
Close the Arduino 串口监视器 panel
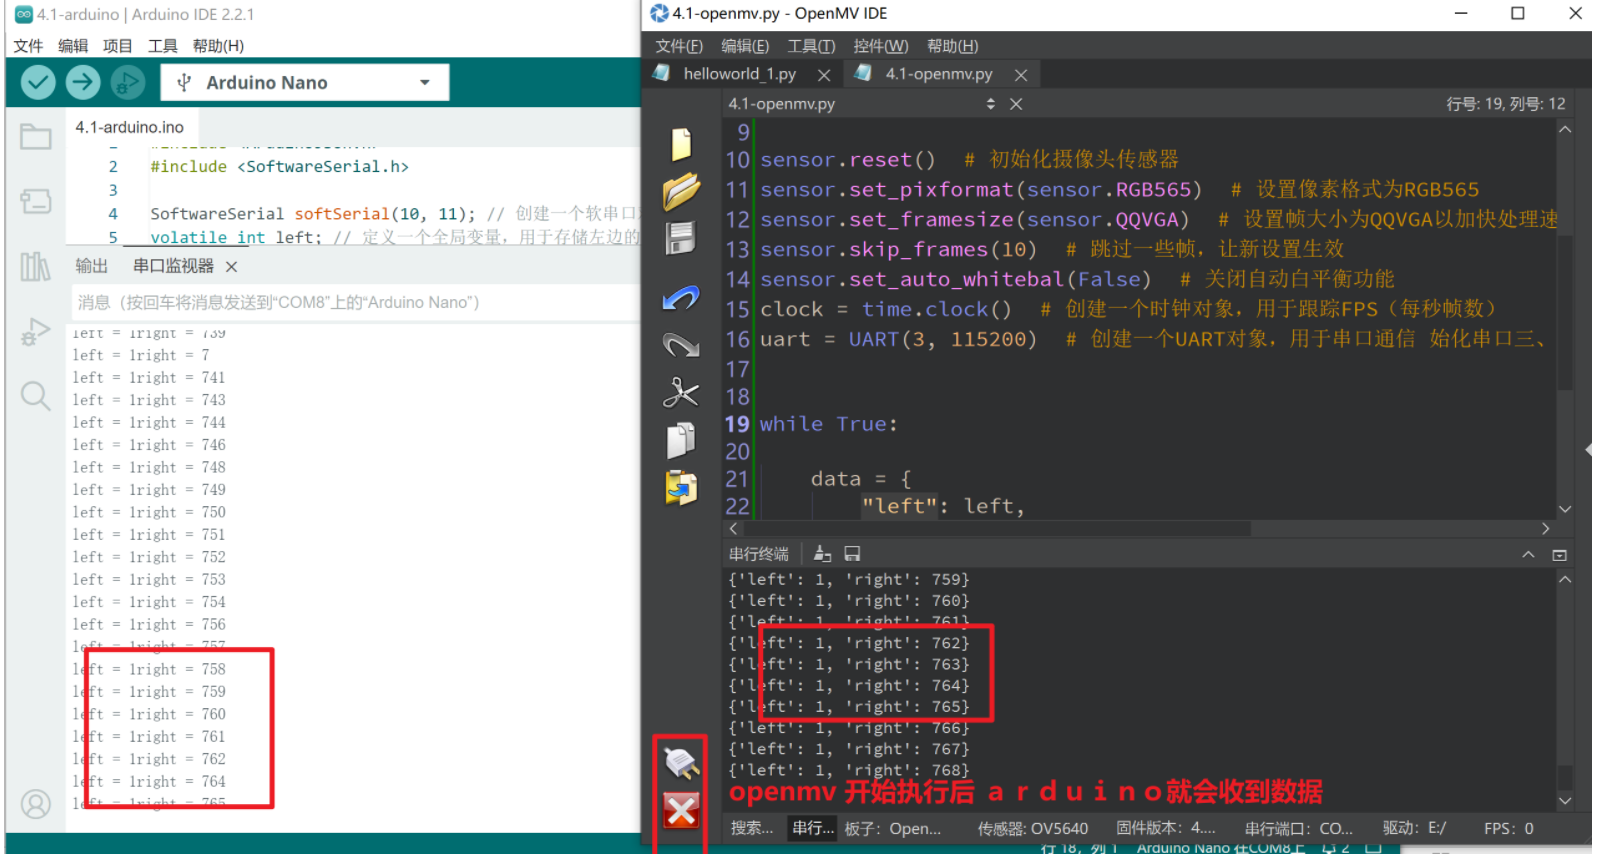point(232,267)
